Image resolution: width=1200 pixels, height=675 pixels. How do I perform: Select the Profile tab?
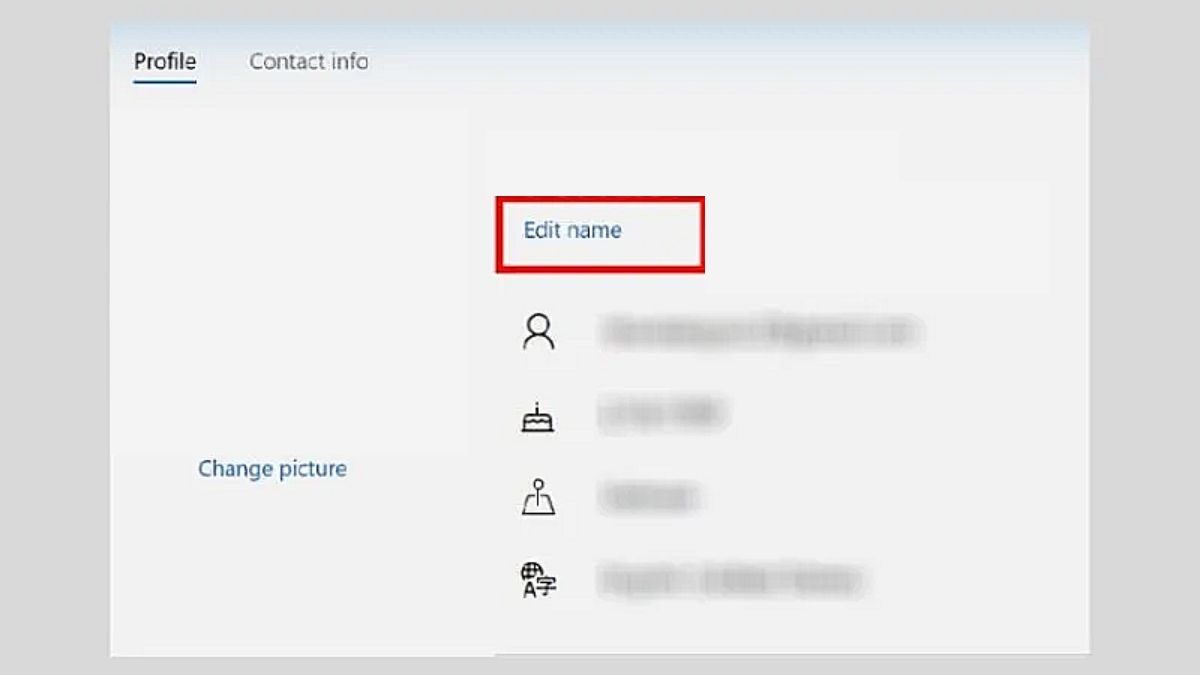coord(164,60)
